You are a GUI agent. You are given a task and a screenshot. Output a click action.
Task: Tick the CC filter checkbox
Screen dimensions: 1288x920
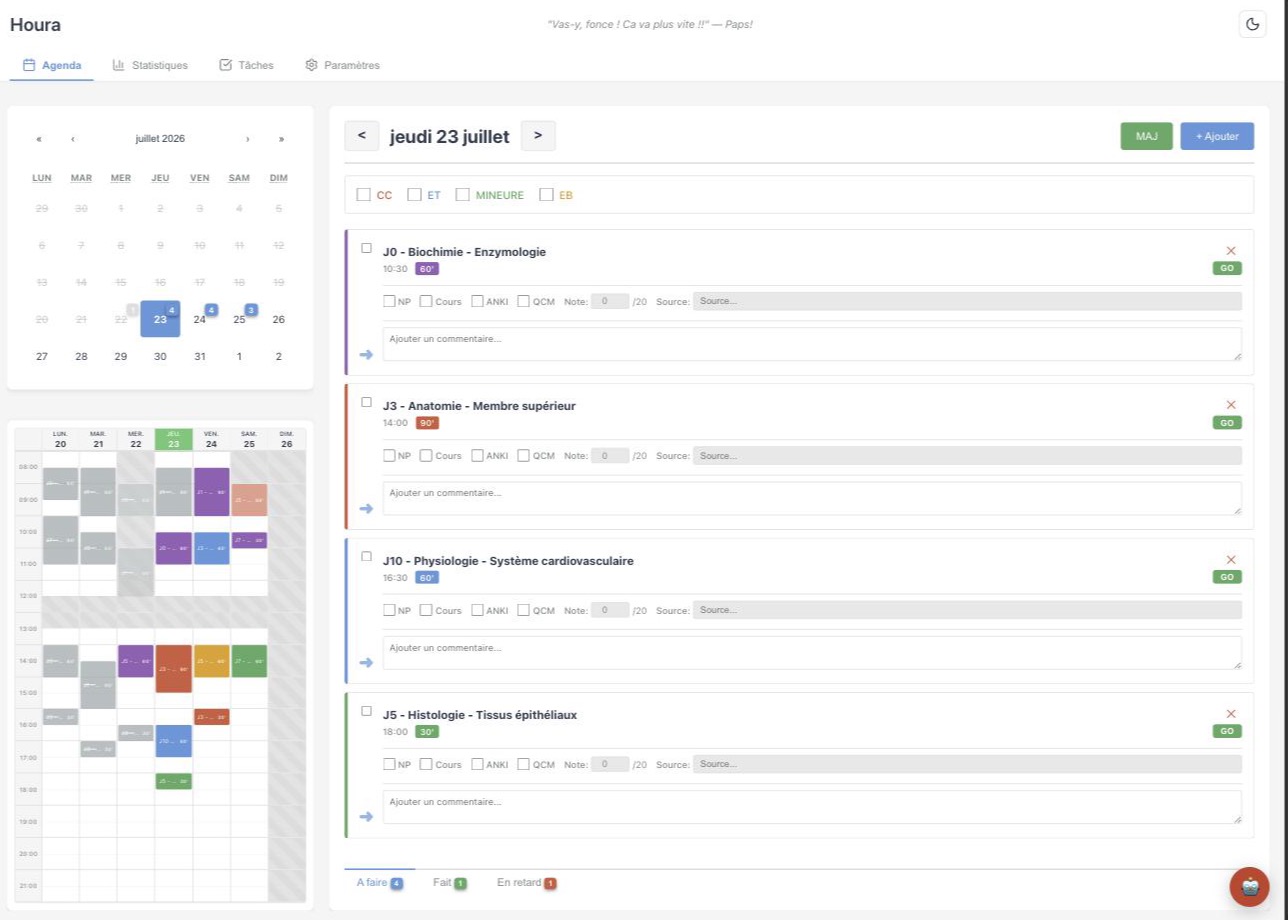(x=363, y=195)
